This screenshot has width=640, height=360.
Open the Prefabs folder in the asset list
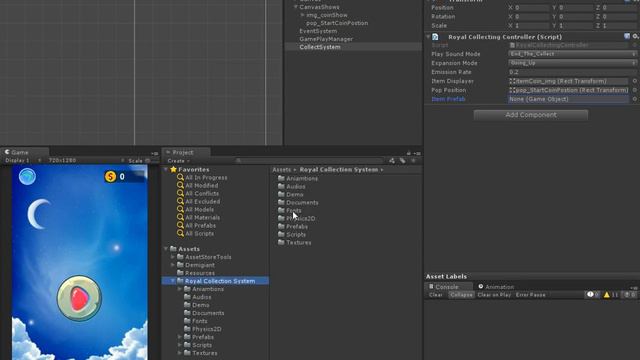(x=293, y=227)
